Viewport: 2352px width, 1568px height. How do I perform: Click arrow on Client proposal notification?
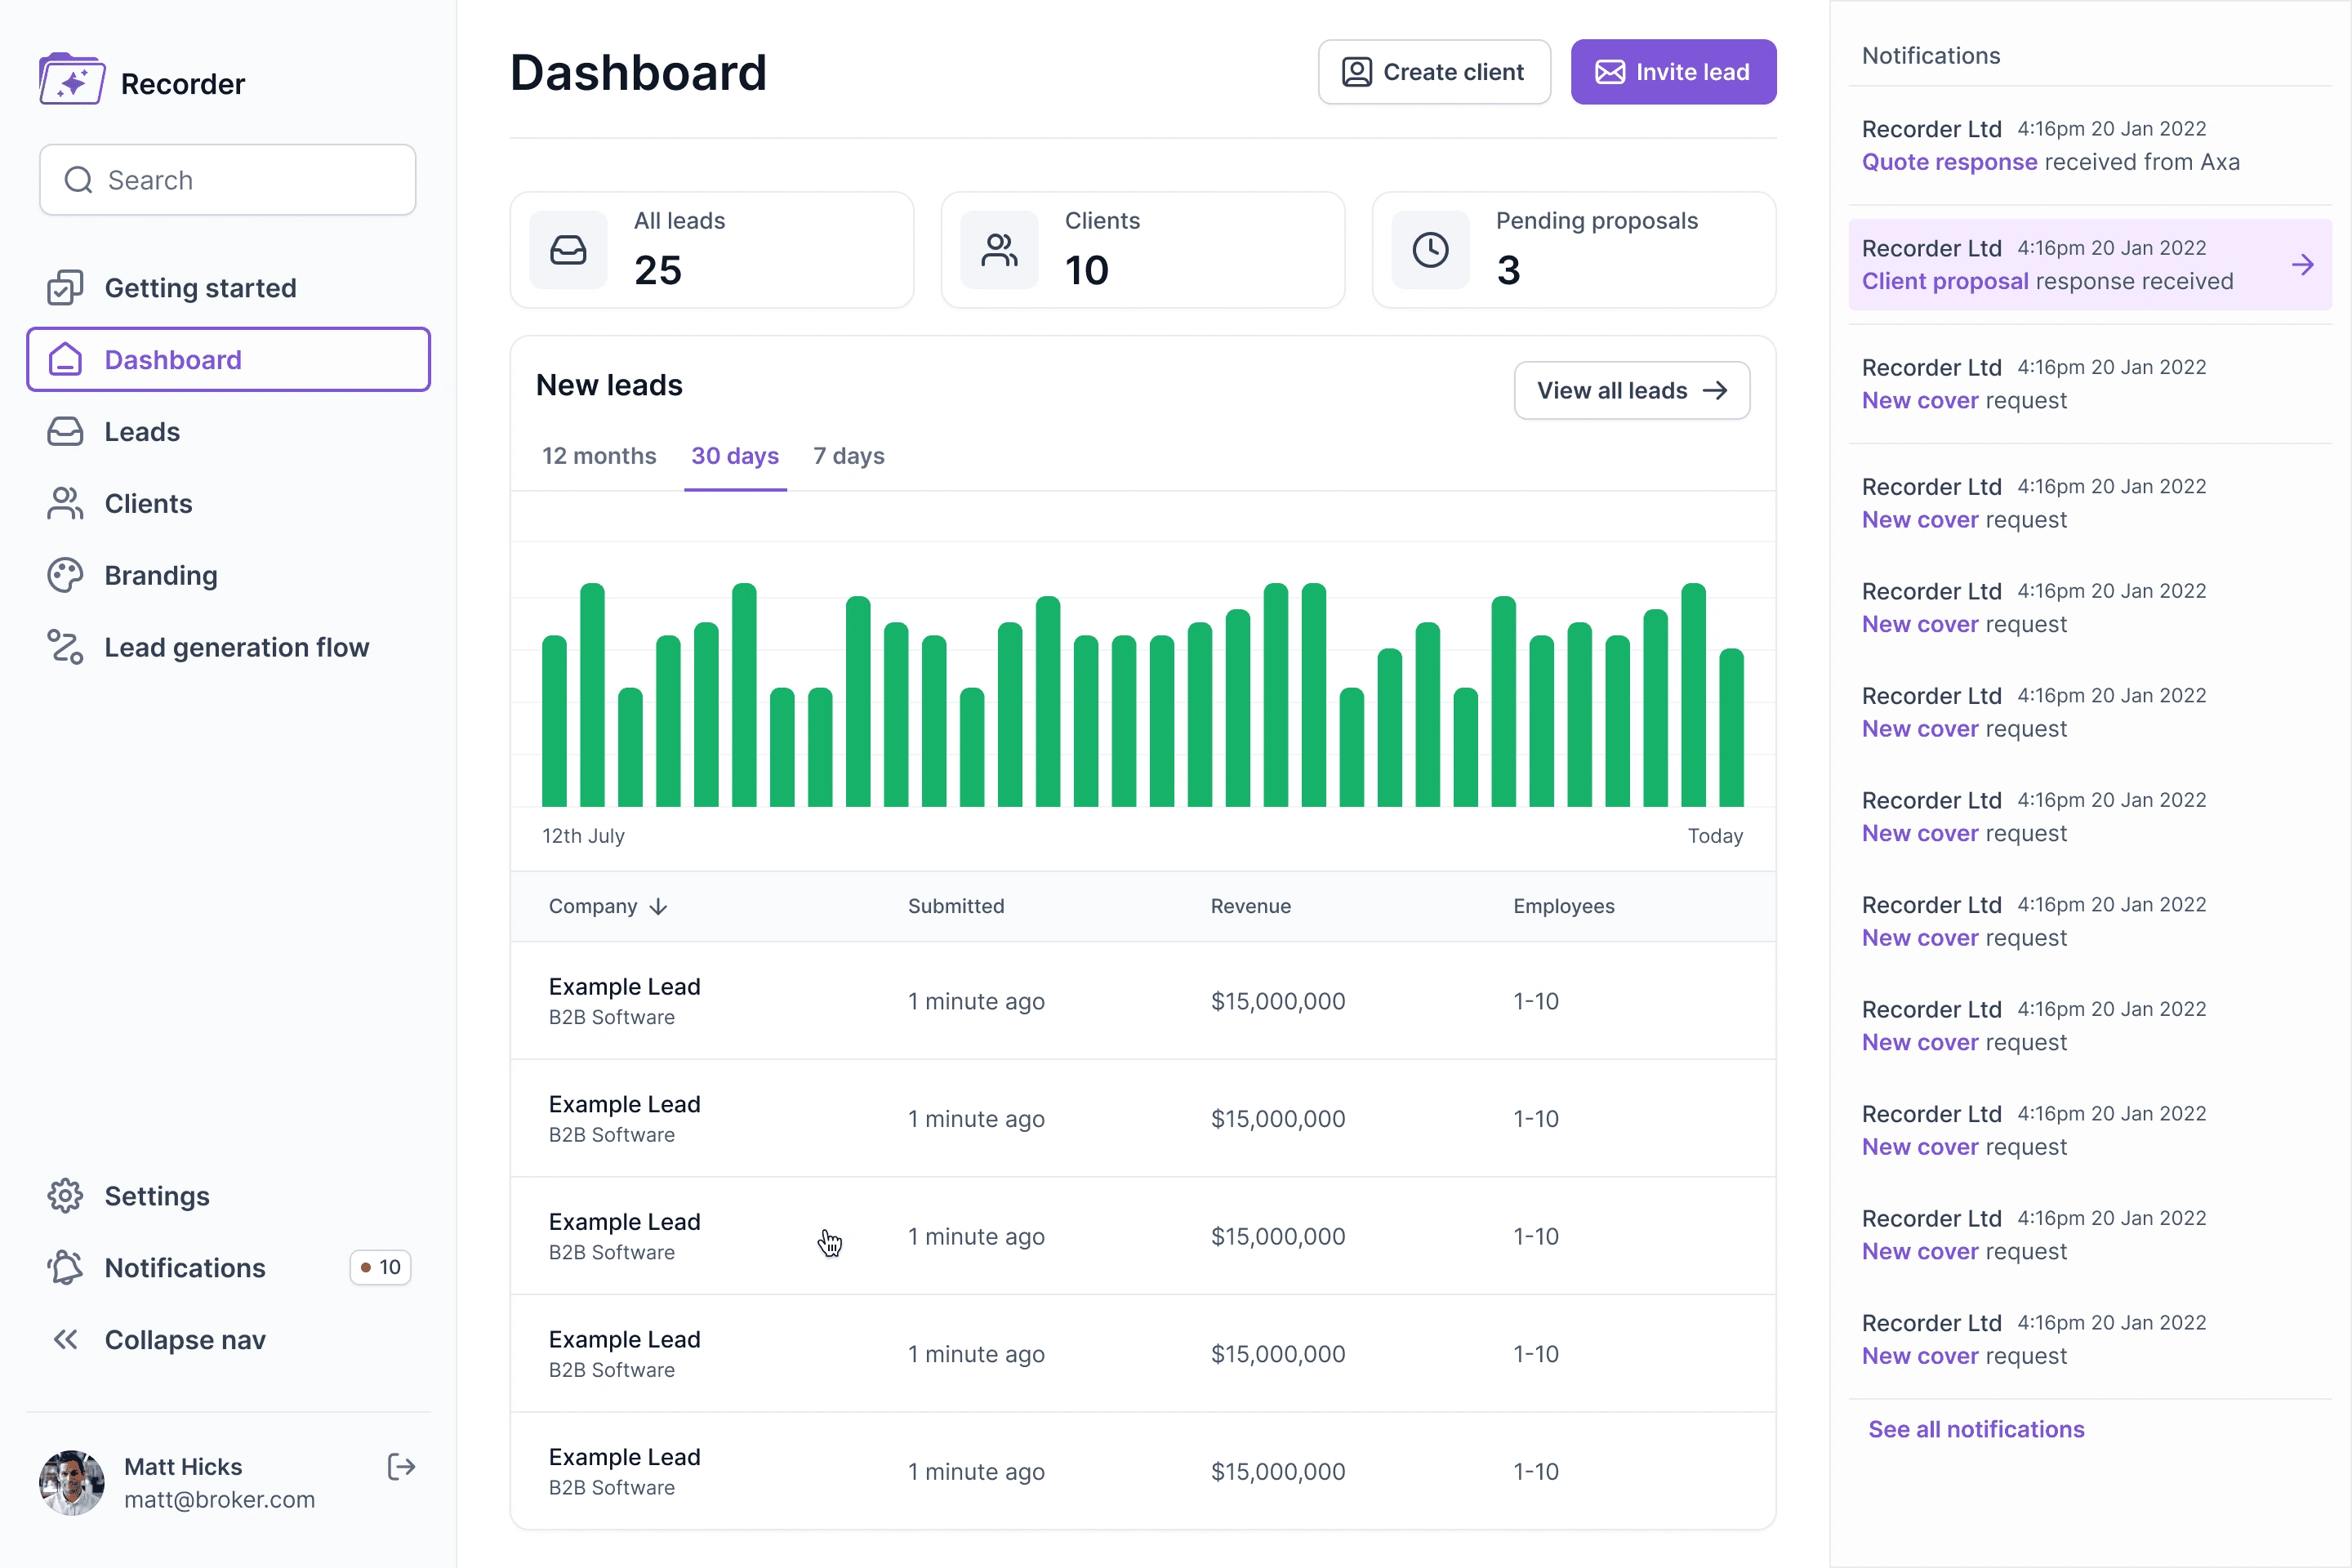2302,265
